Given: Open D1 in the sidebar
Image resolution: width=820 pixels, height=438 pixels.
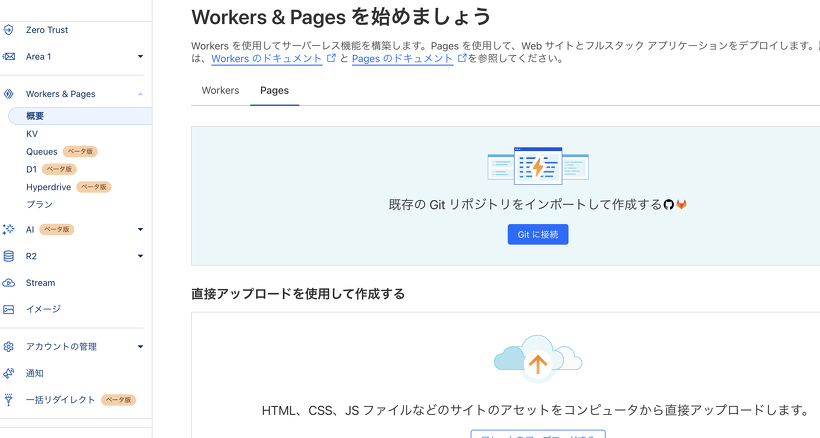Looking at the screenshot, I should pos(31,169).
